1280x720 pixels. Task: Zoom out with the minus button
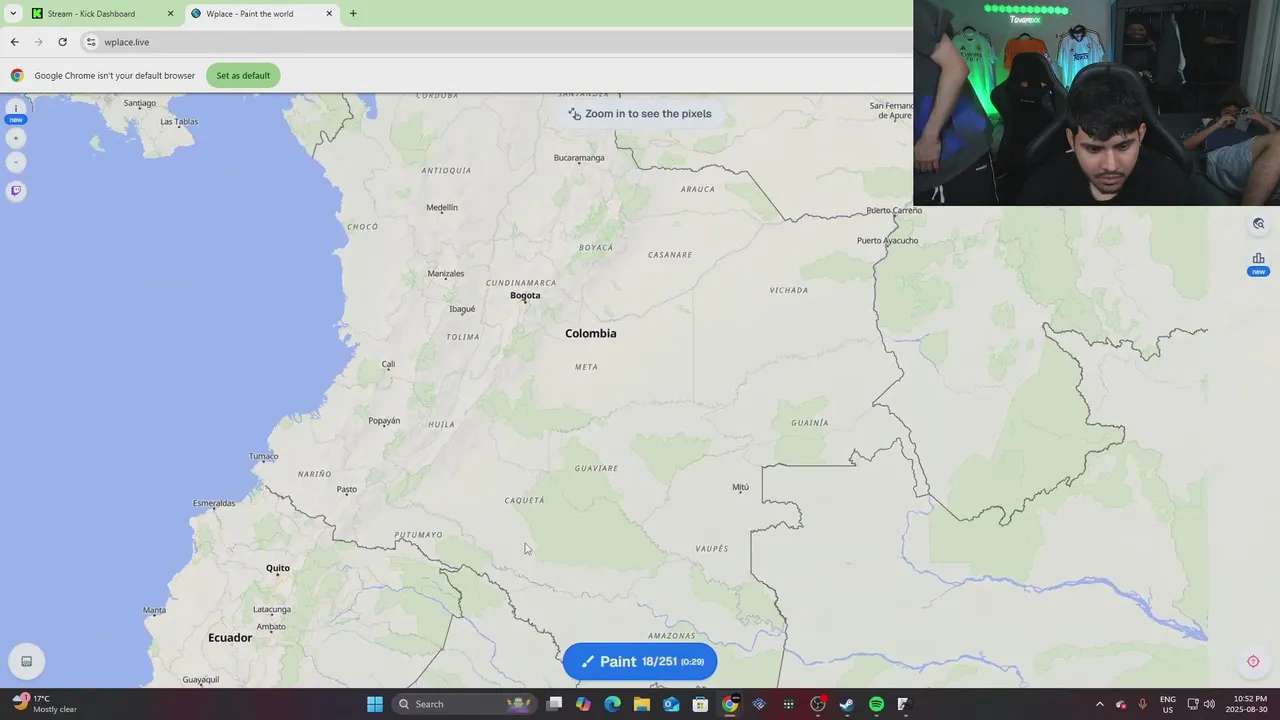click(15, 162)
